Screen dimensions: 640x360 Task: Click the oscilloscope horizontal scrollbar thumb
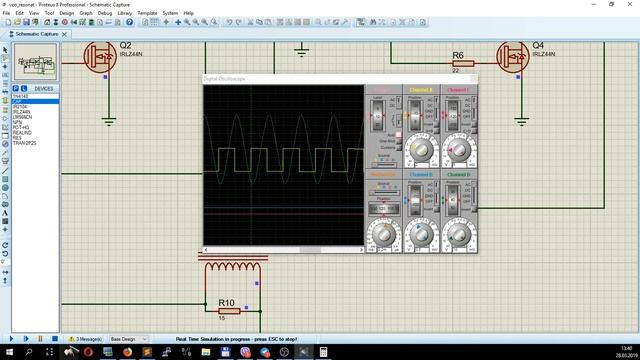[310, 250]
